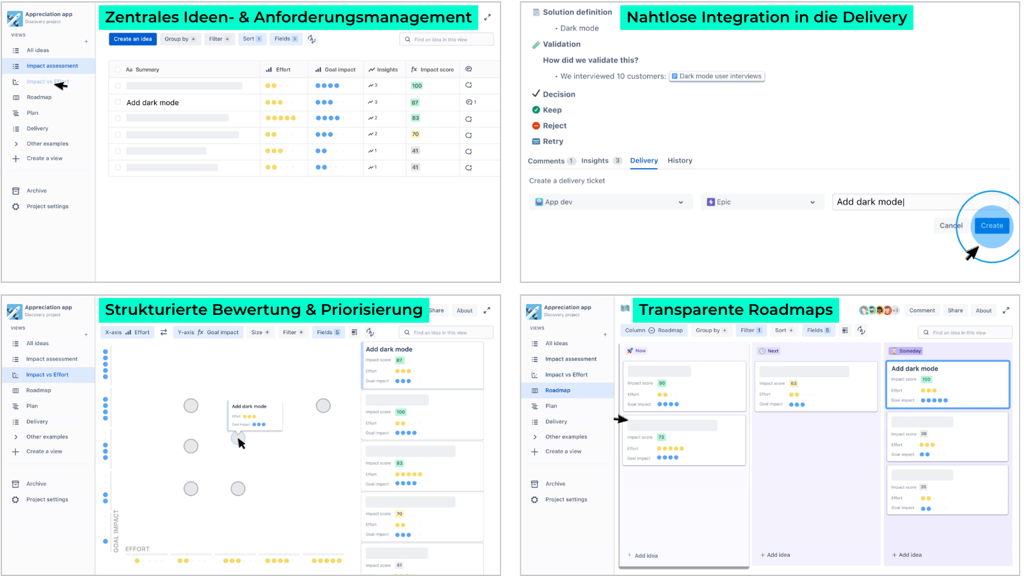
Task: Open the App dev project dropdown
Action: pos(609,201)
